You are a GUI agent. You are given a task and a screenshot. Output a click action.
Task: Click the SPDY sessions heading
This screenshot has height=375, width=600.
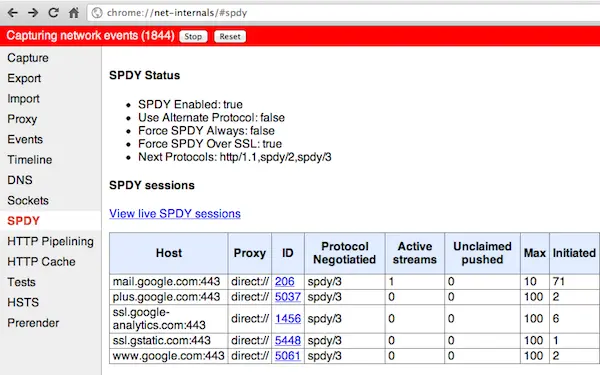(x=152, y=185)
